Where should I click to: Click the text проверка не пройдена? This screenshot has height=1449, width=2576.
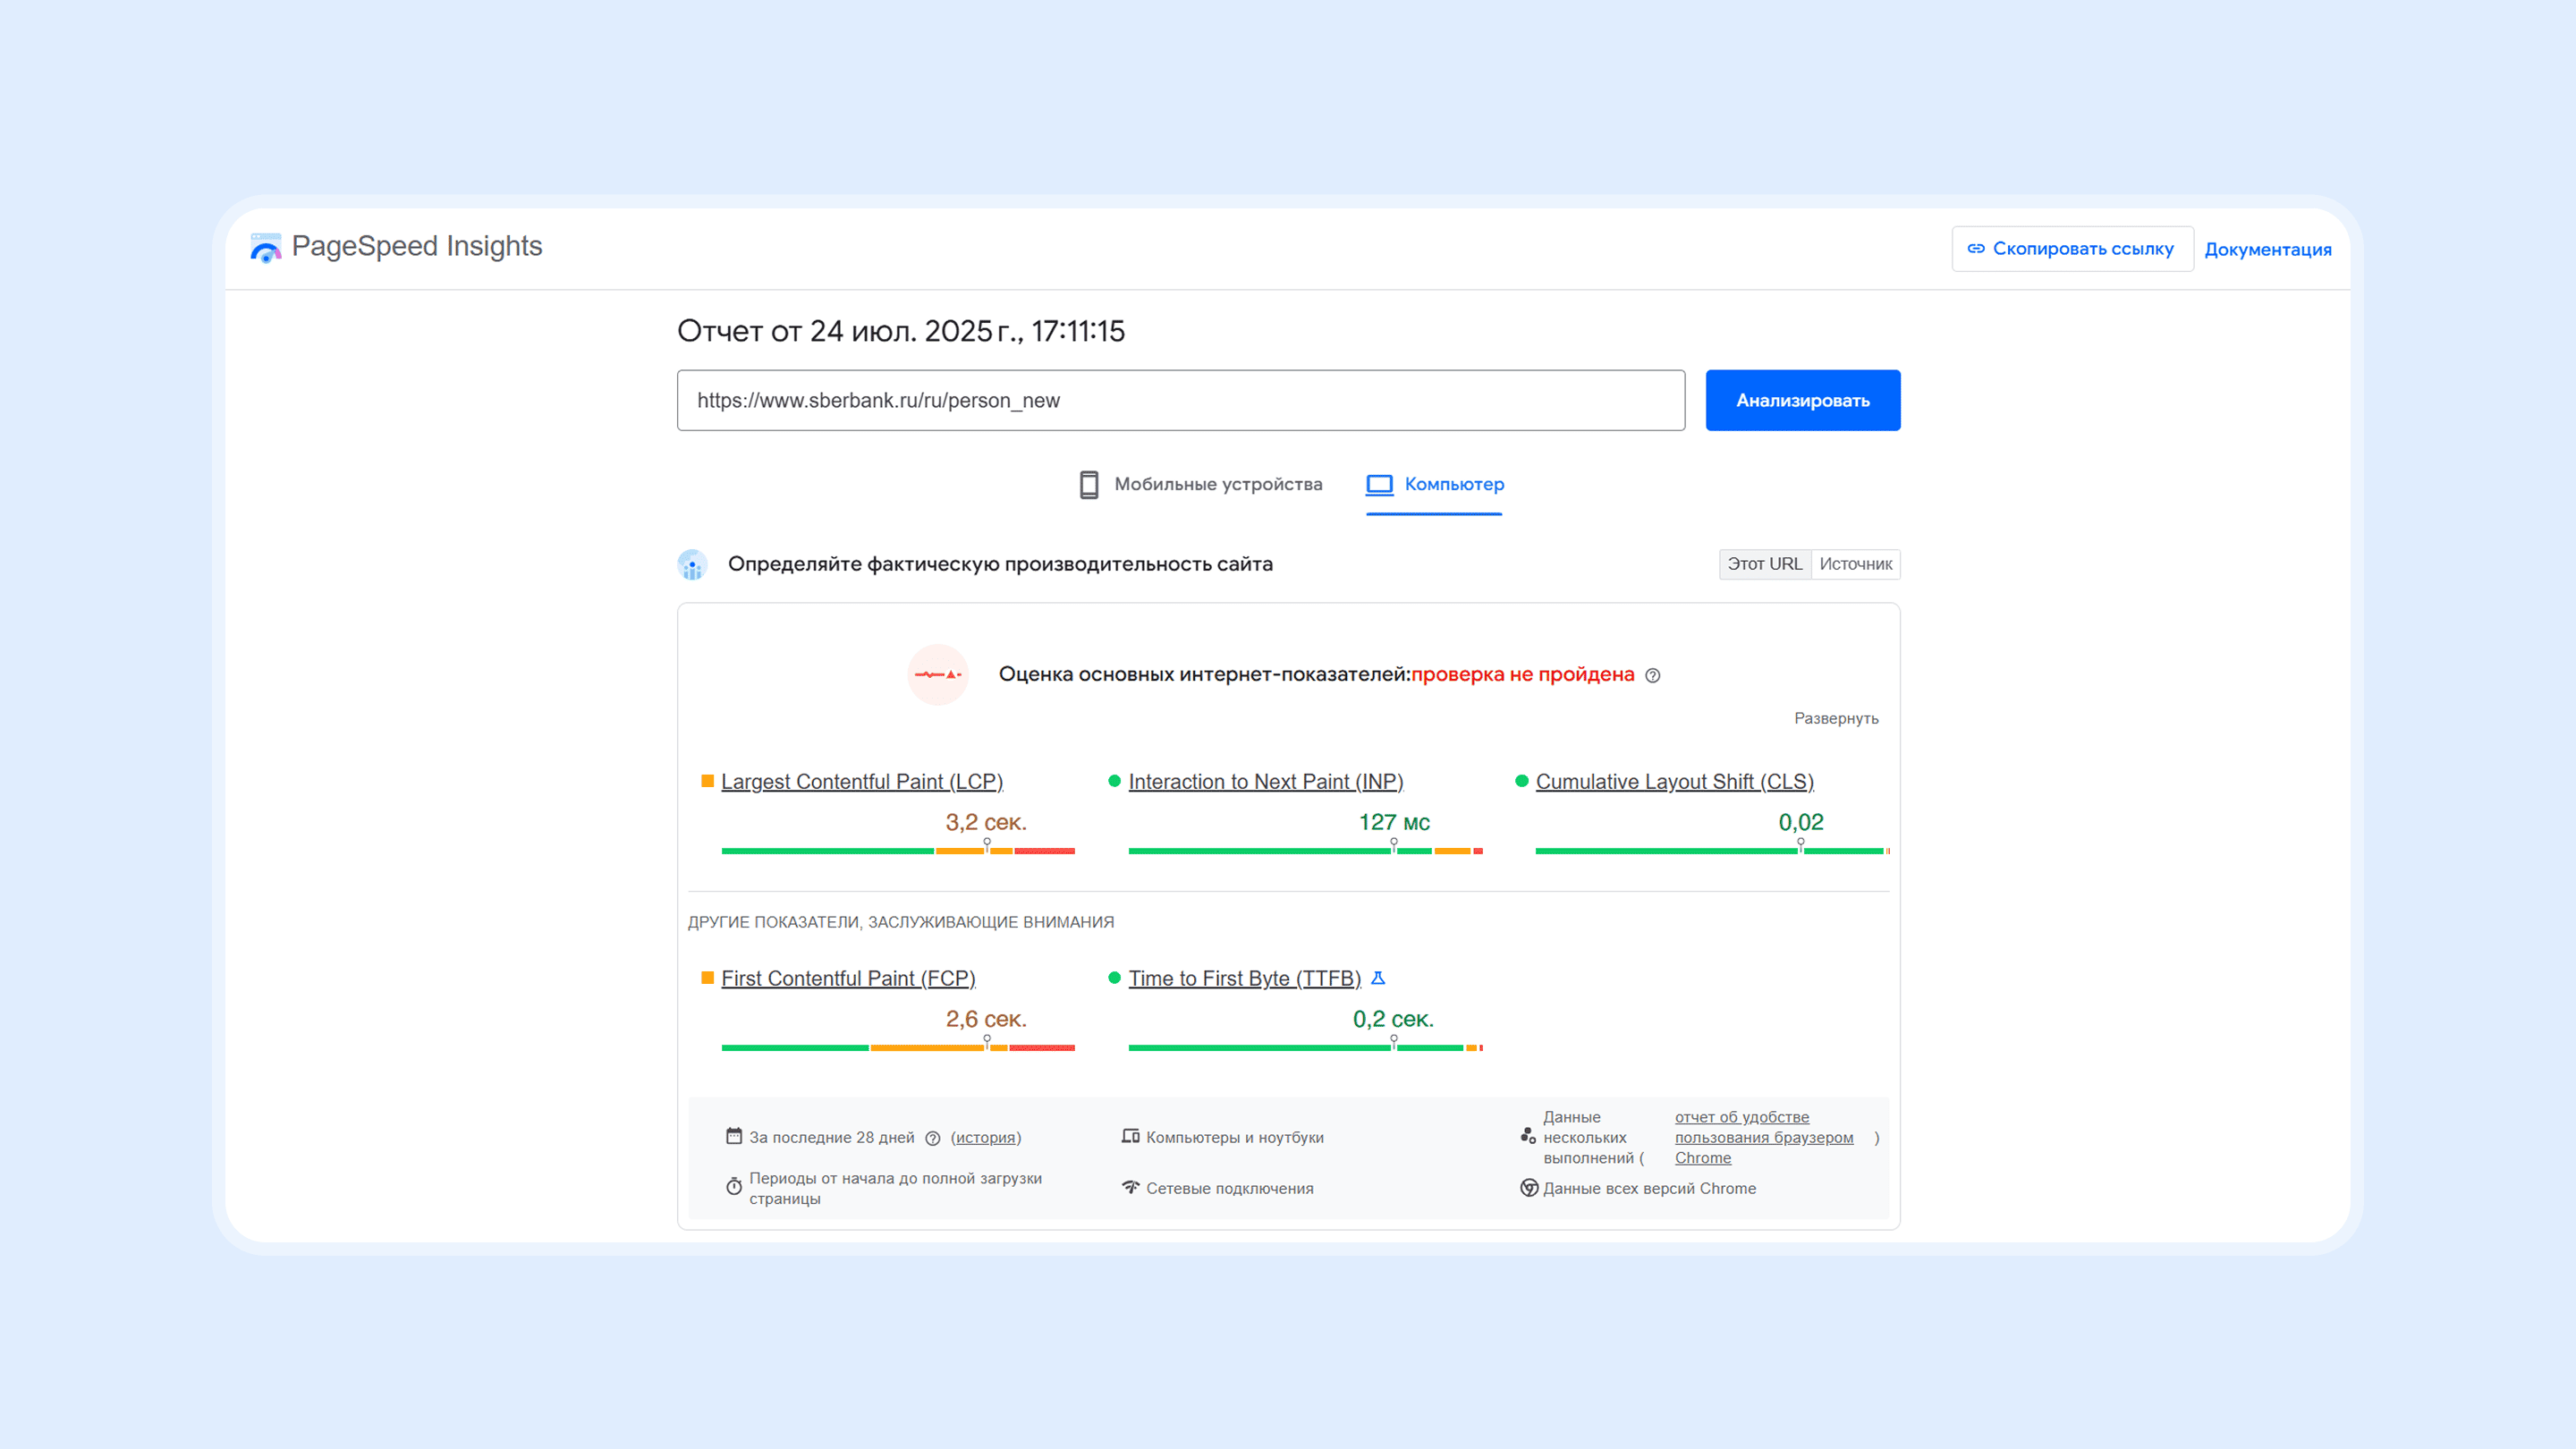point(1523,675)
